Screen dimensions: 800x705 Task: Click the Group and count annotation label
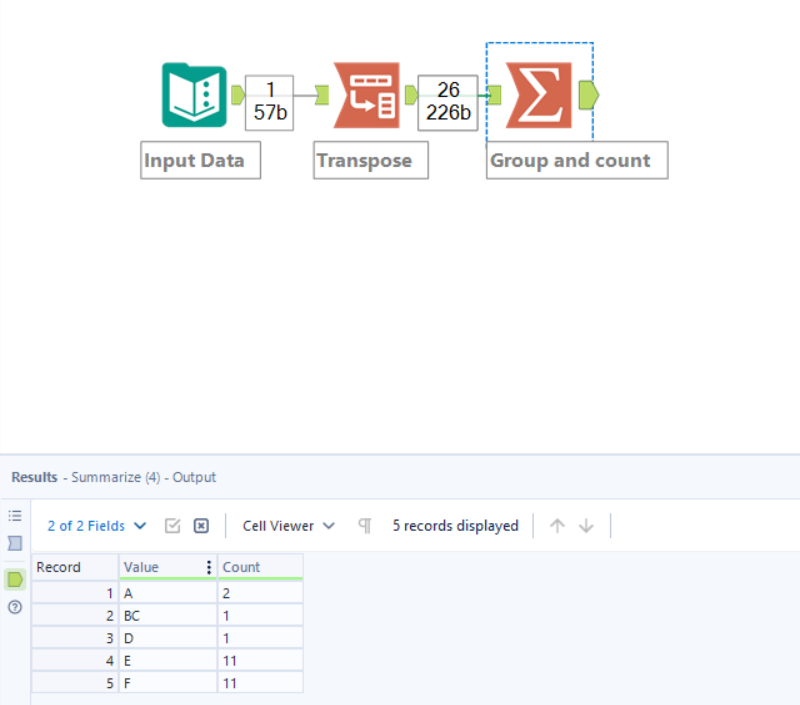point(576,160)
